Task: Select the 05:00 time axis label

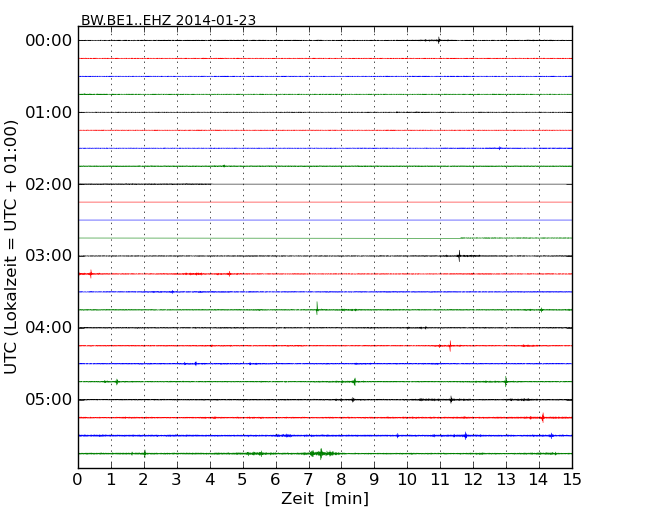Action: (x=49, y=399)
